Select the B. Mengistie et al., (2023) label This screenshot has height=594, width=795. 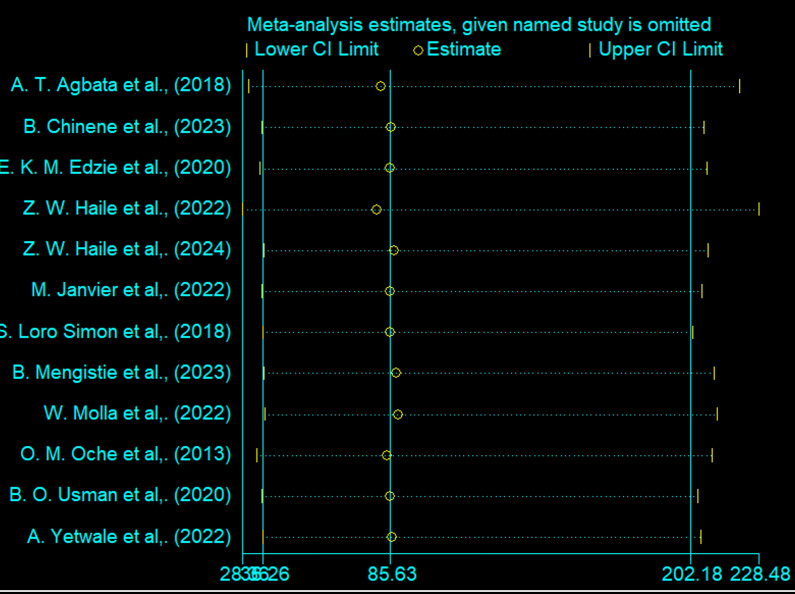pyautogui.click(x=122, y=373)
